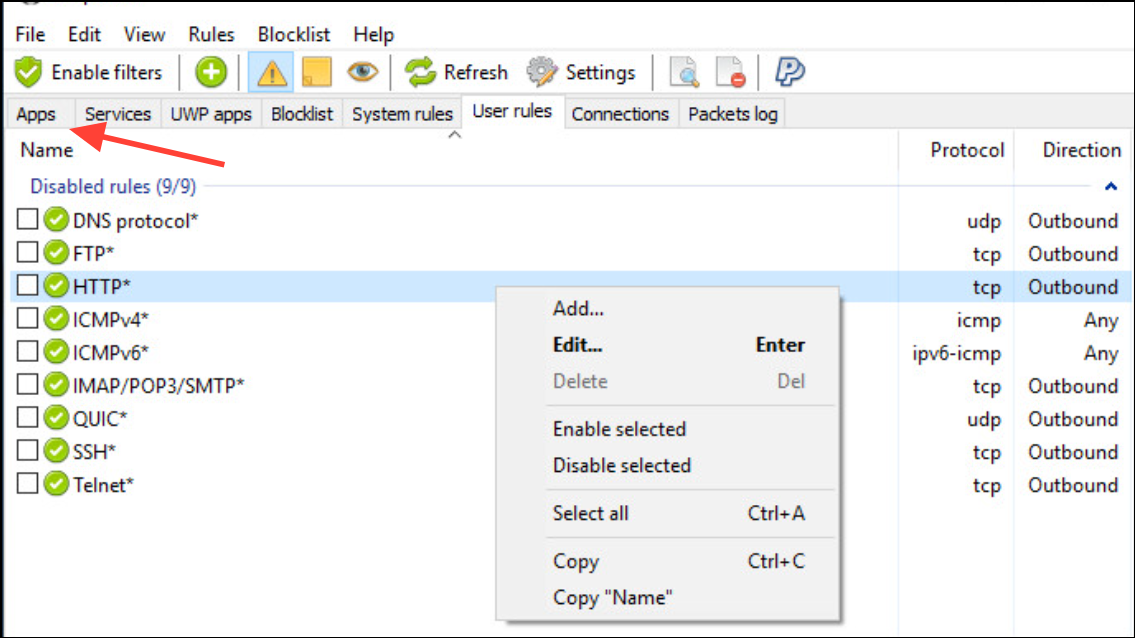Select Edit... in the context menu
Viewport: 1135px width, 638px height.
tap(577, 345)
